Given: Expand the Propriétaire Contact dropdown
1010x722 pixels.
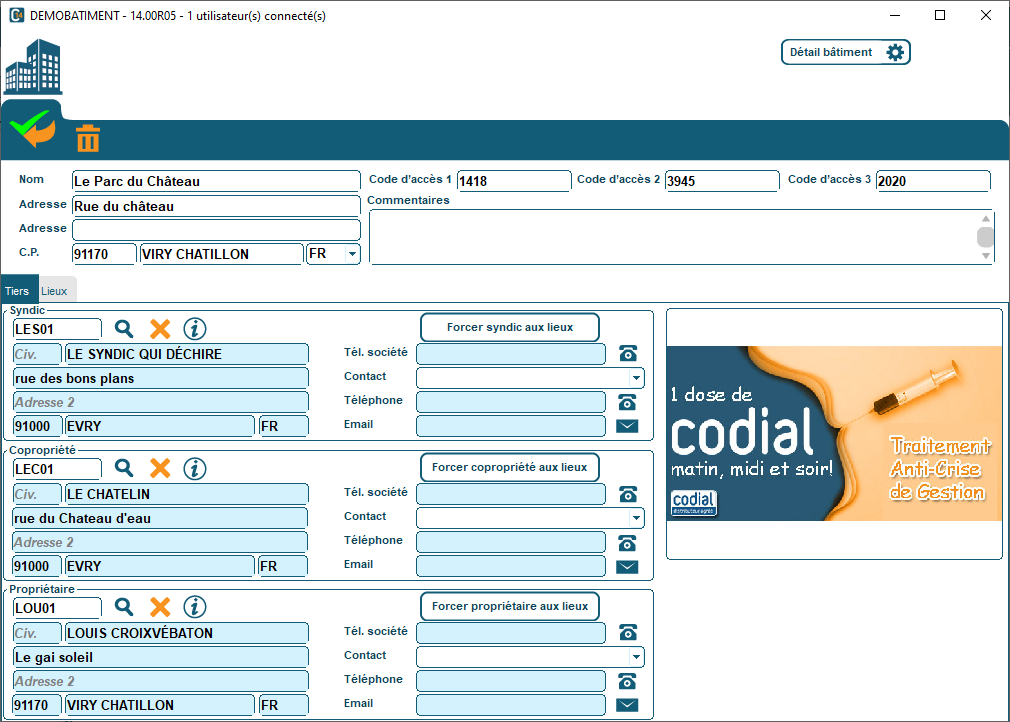Looking at the screenshot, I should point(636,657).
